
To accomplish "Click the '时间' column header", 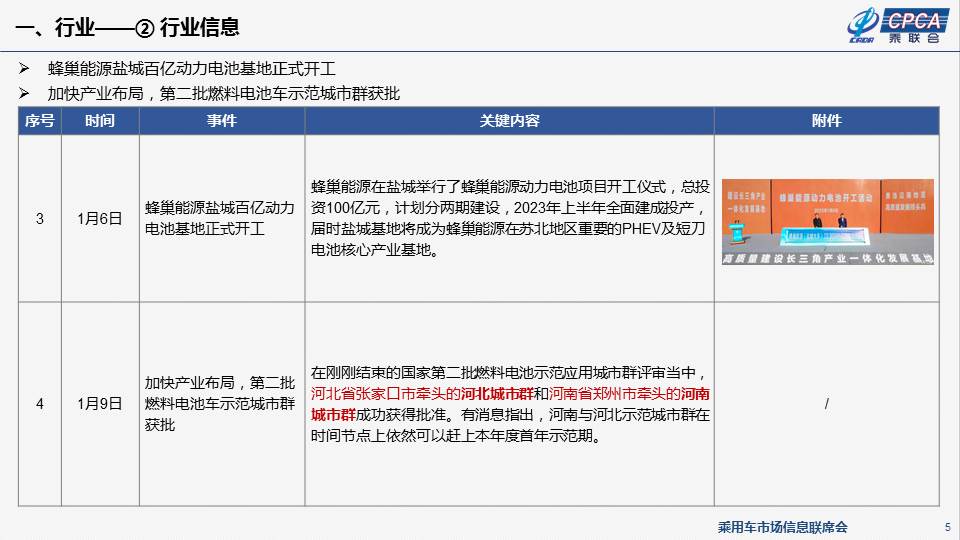I will [100, 121].
